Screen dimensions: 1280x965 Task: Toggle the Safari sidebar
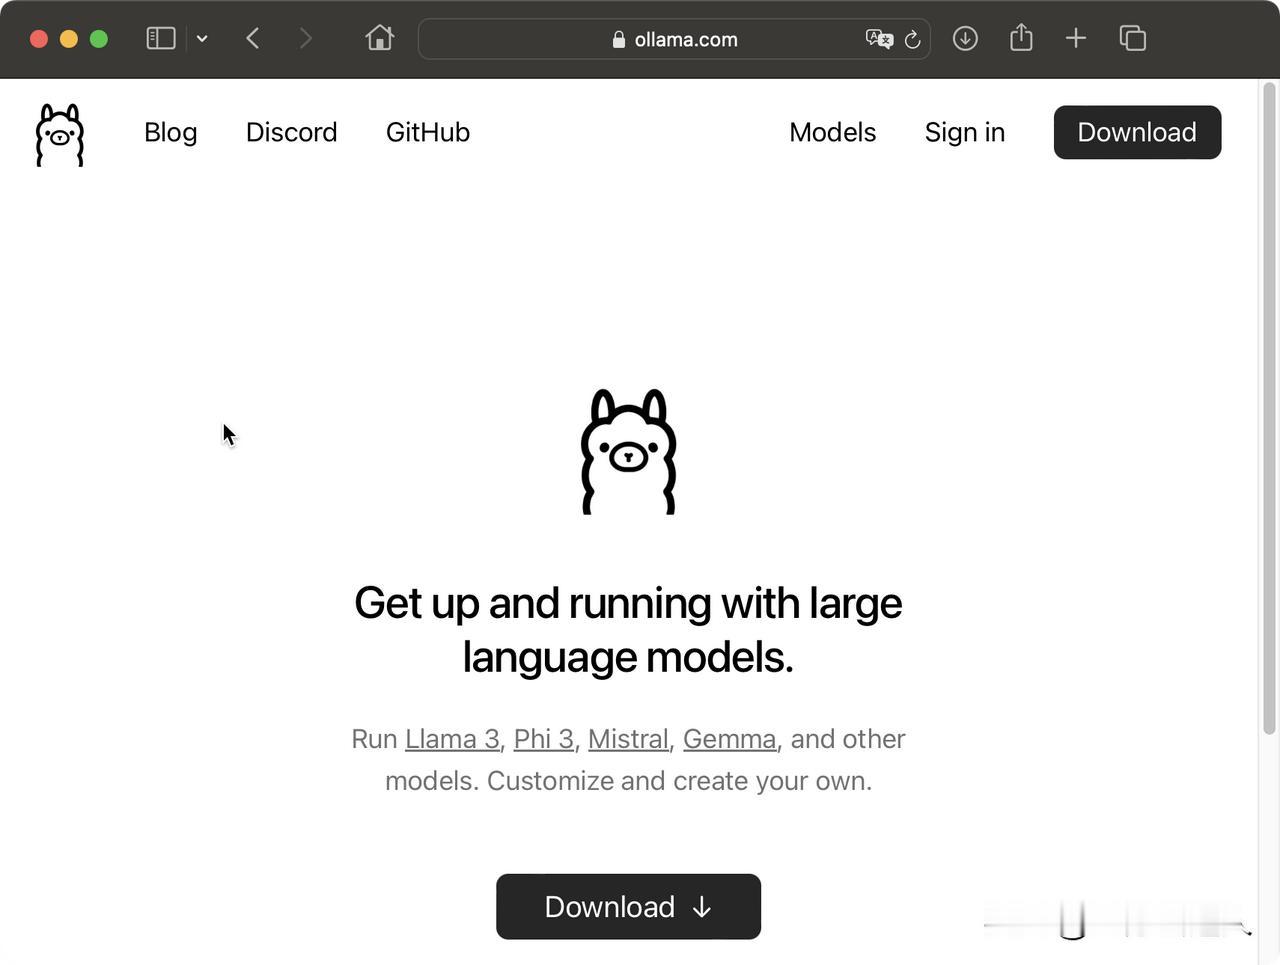tap(161, 39)
